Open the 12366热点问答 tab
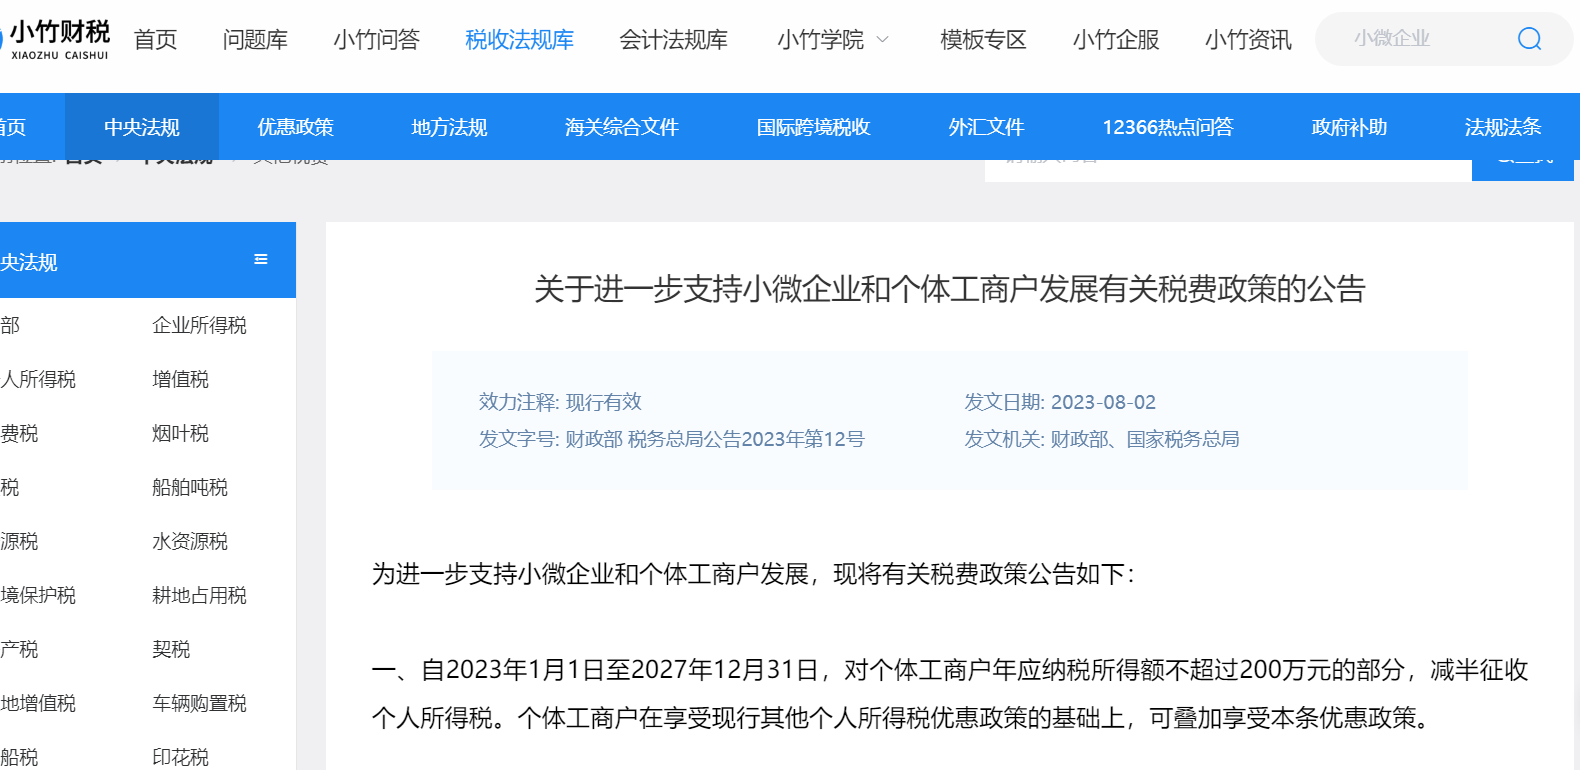 coord(1167,127)
